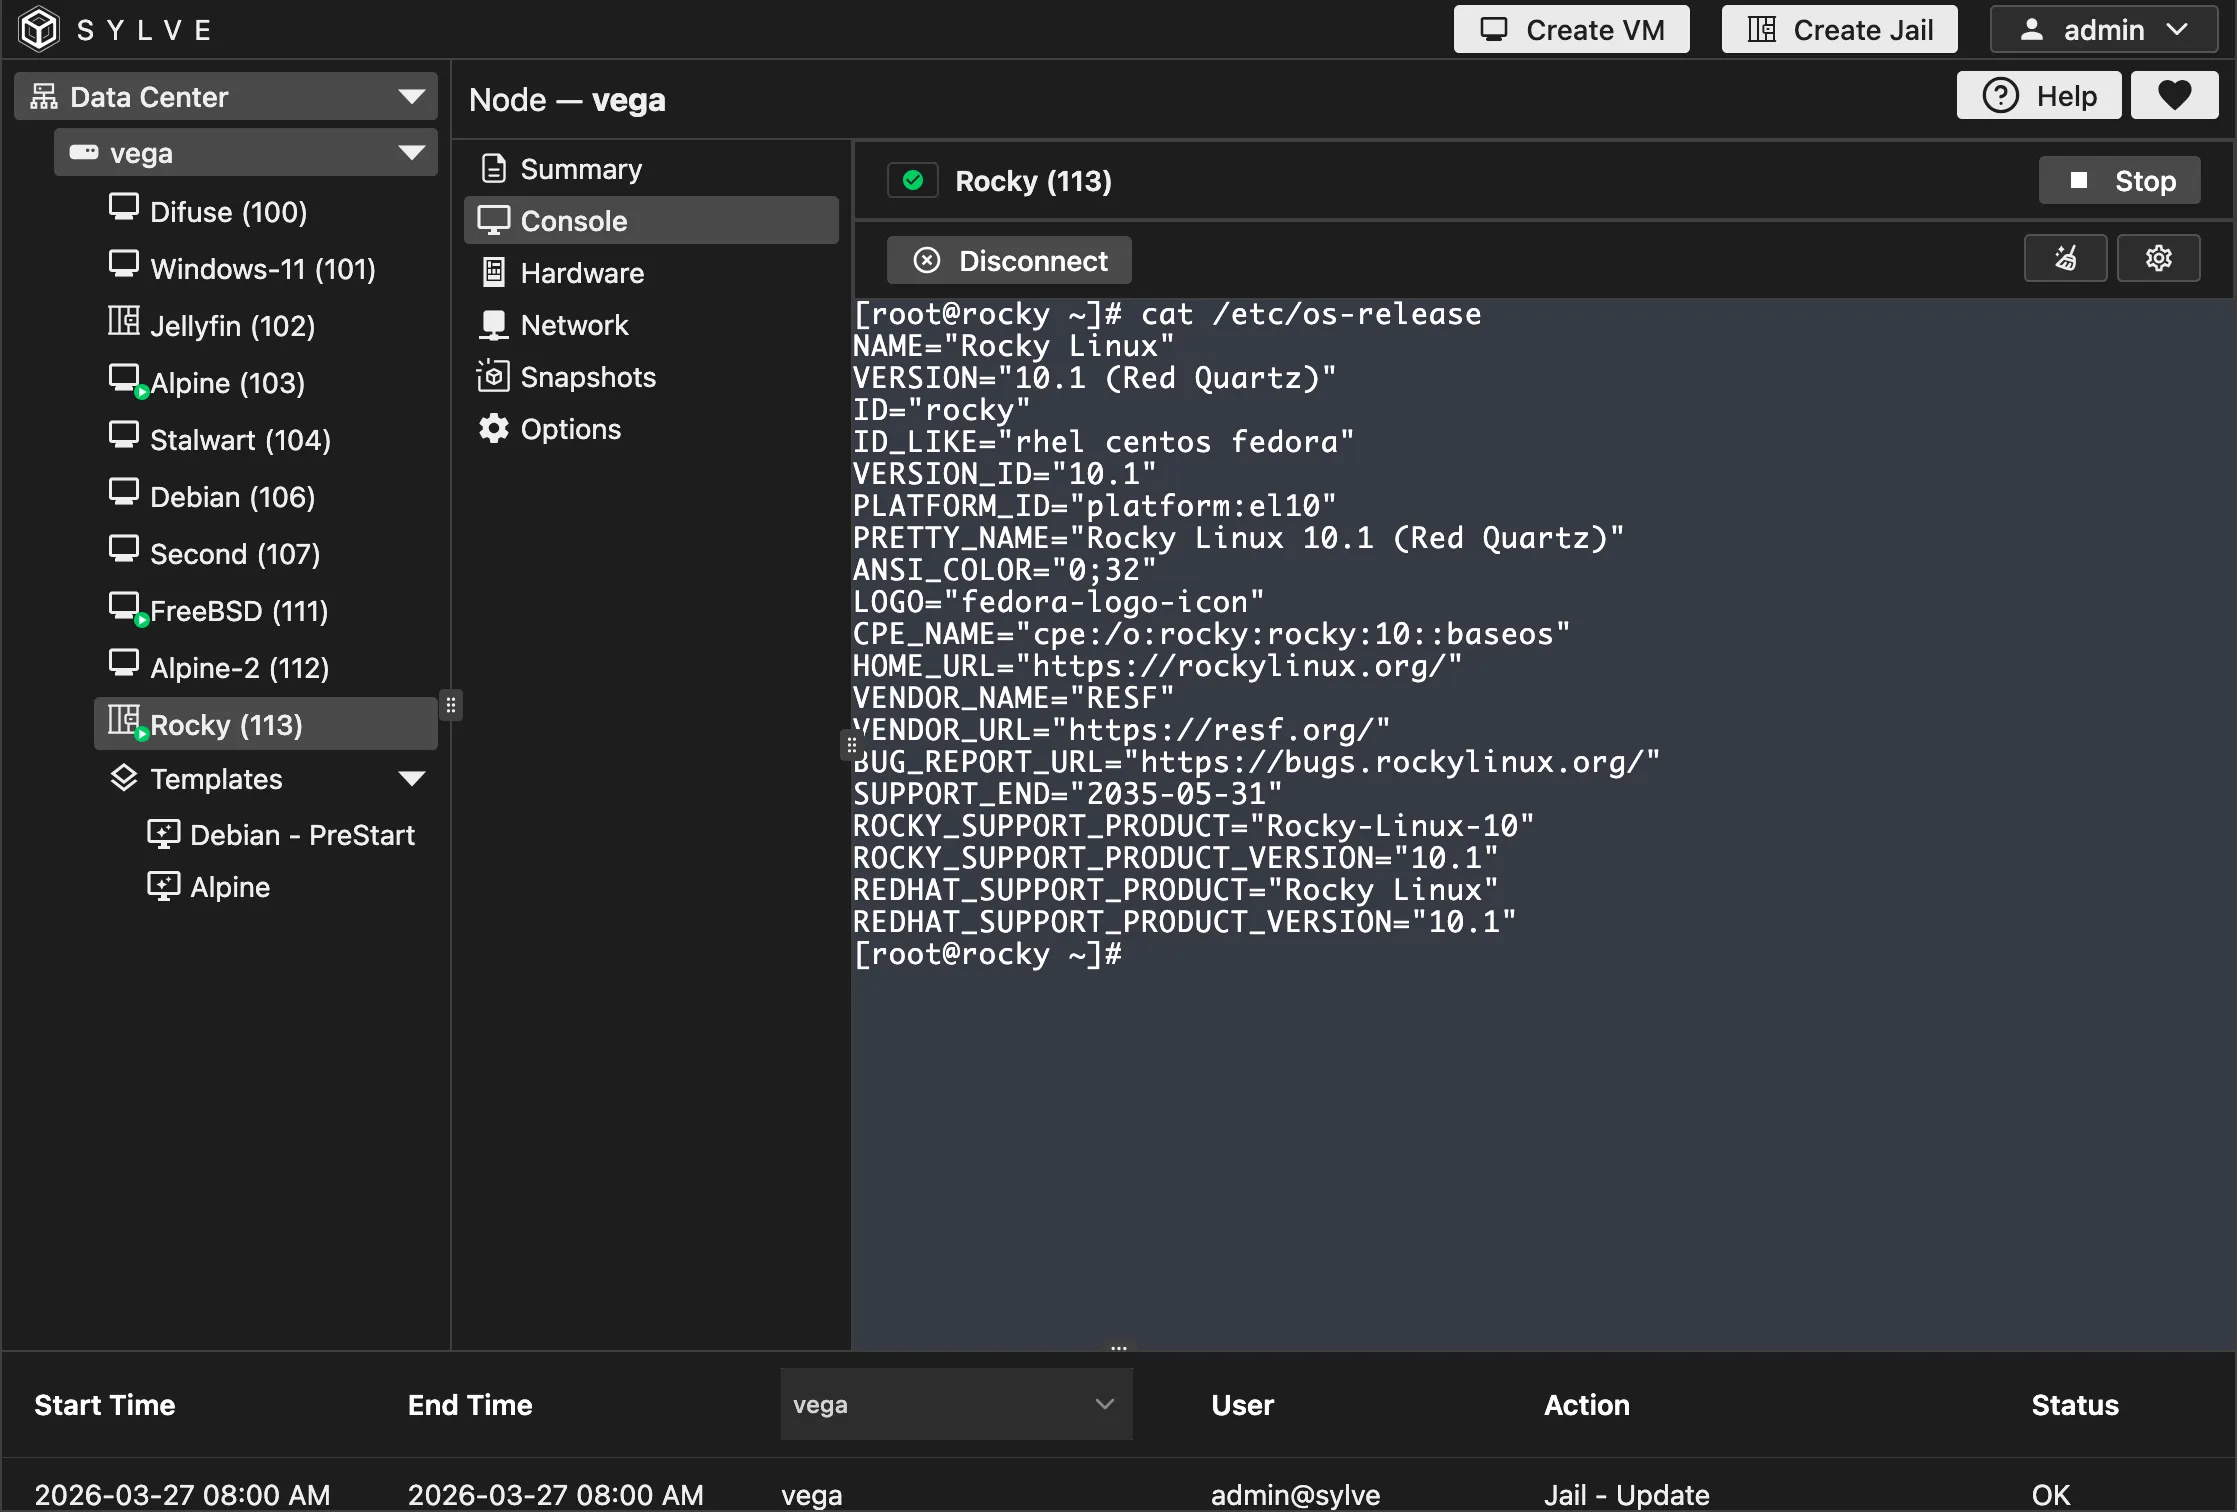Click the End Time column header
Image resolution: width=2238 pixels, height=1512 pixels.
click(470, 1405)
